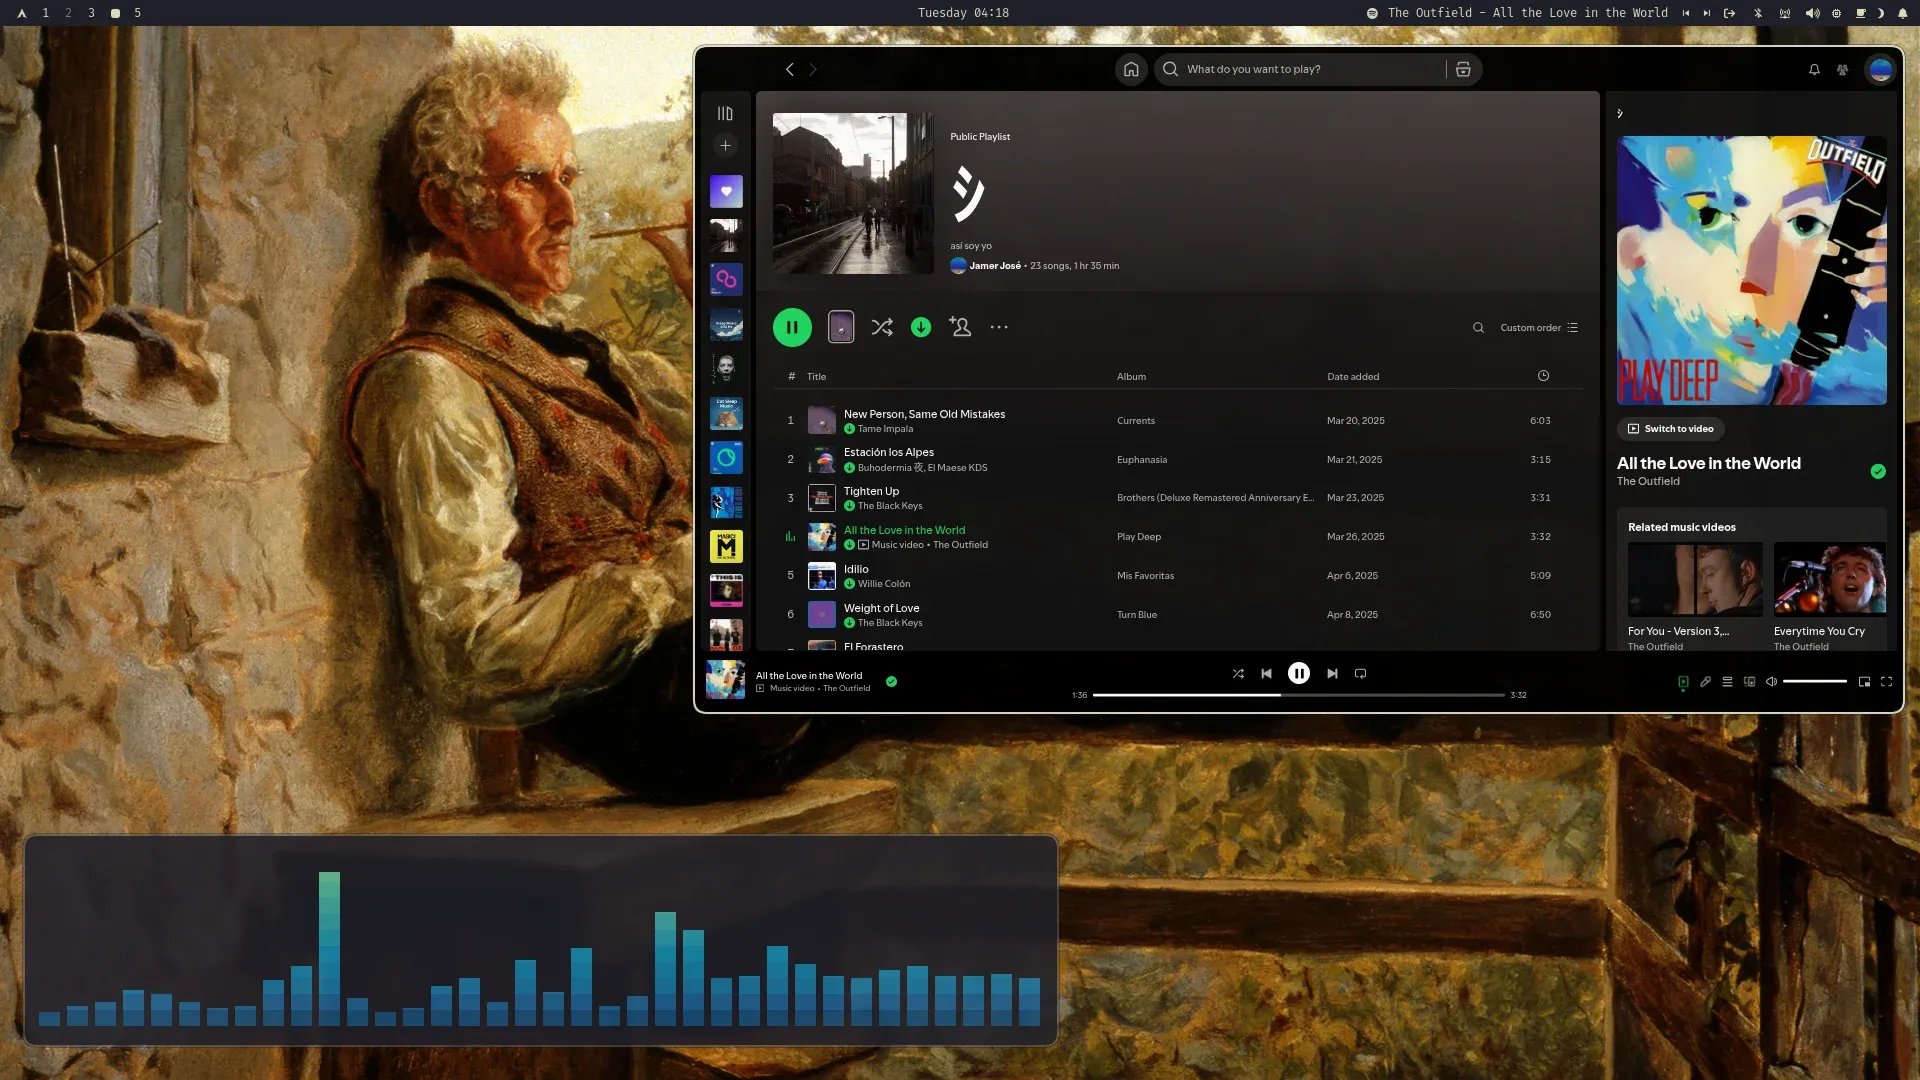Search within the playlist

click(1478, 327)
